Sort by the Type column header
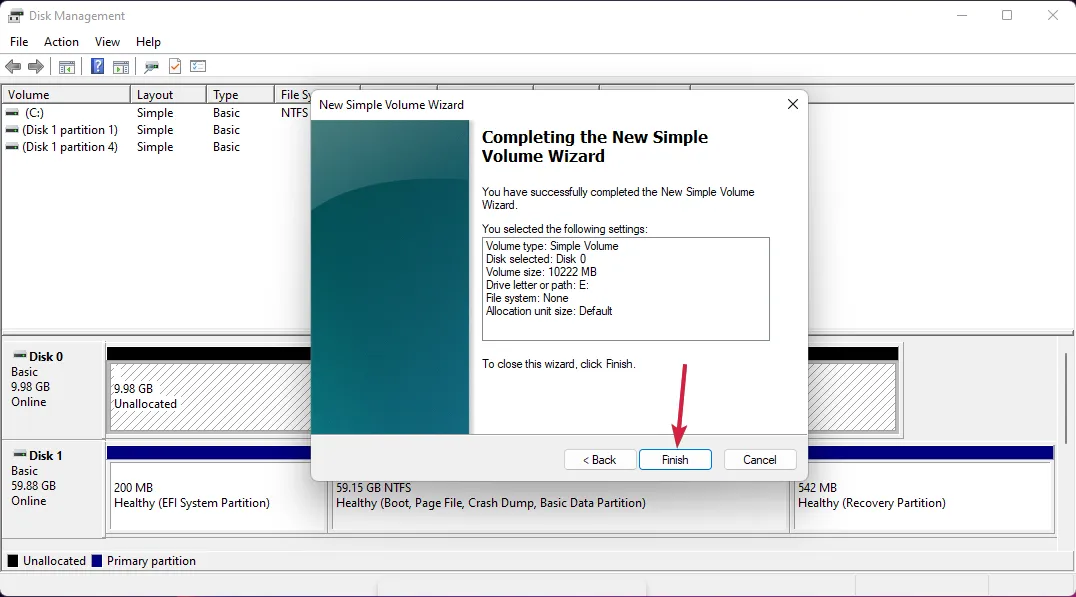This screenshot has width=1076, height=597. 240,95
